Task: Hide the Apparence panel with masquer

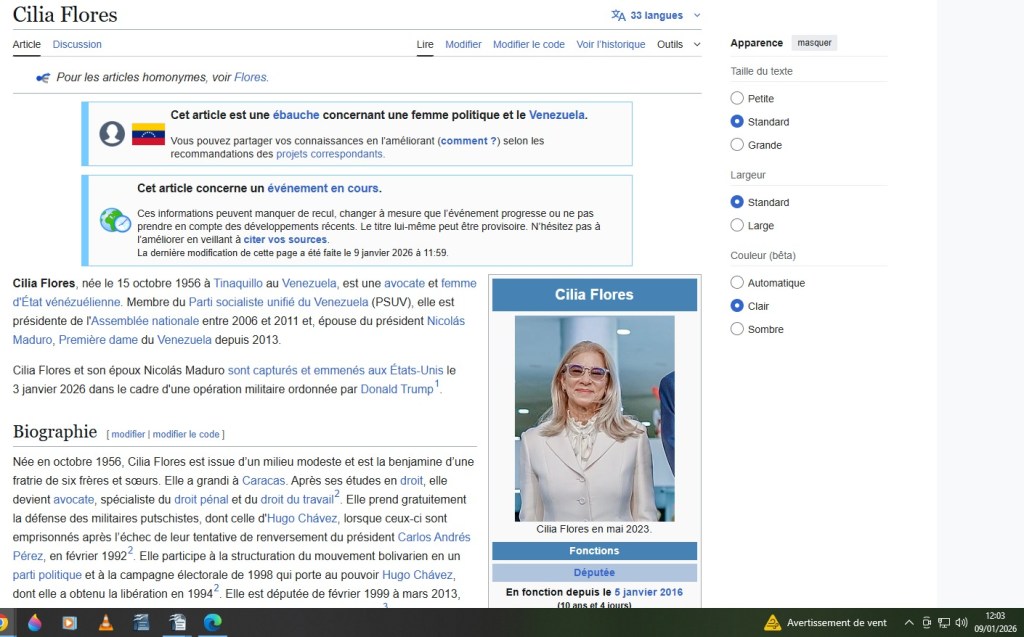Action: 814,43
